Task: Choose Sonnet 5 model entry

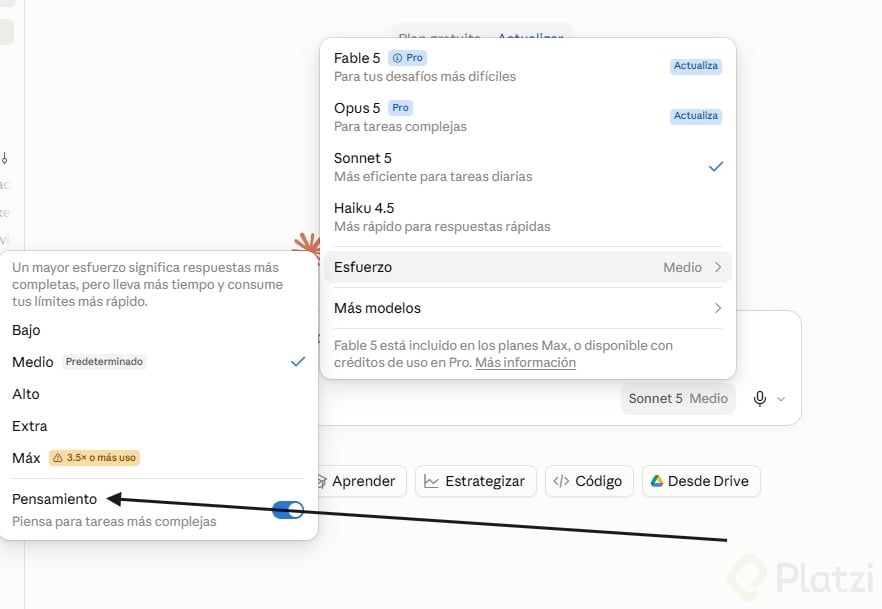Action: pyautogui.click(x=528, y=167)
